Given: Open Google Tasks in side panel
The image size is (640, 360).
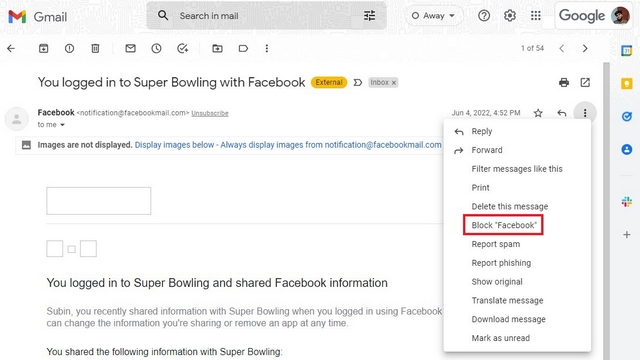Looking at the screenshot, I should coord(627,117).
